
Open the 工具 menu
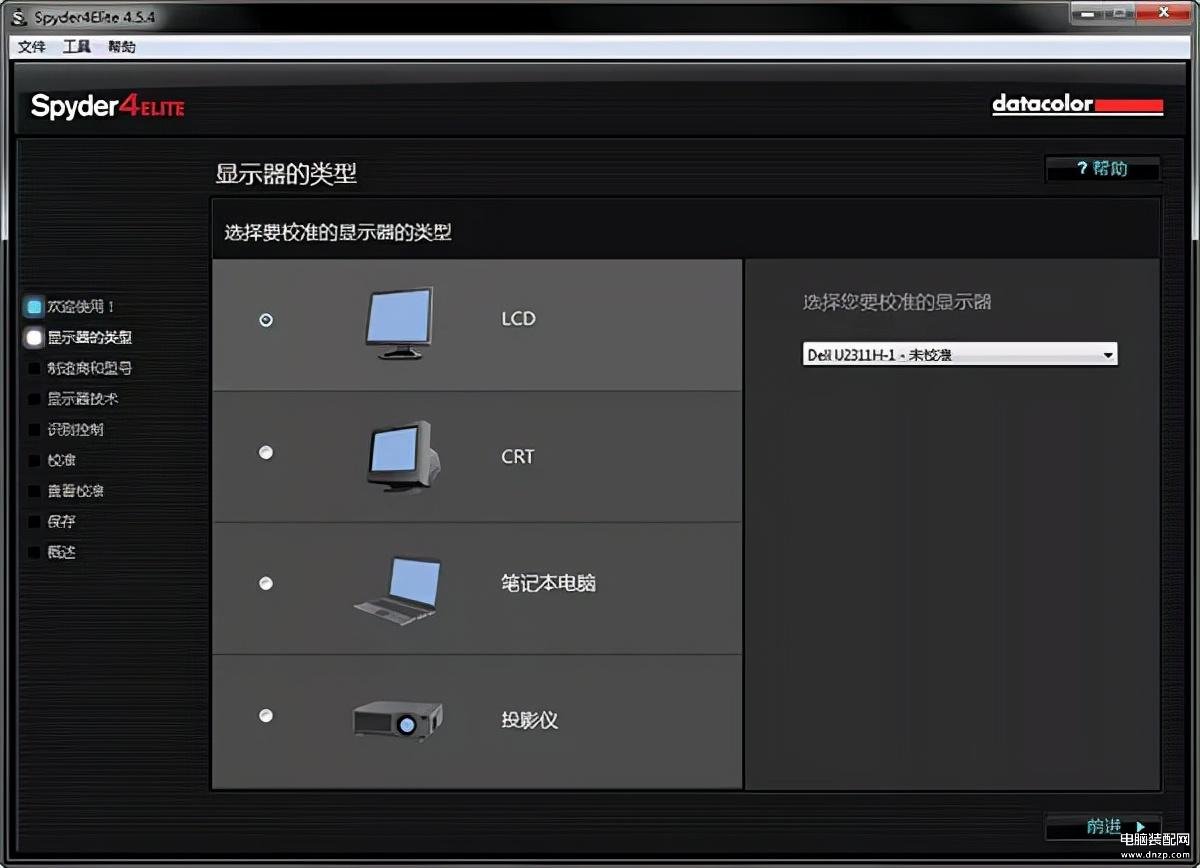[x=77, y=47]
